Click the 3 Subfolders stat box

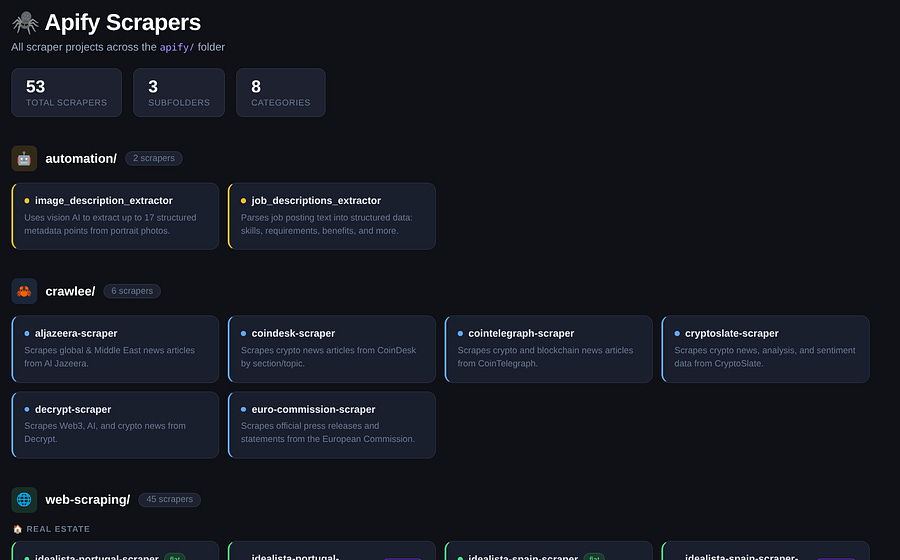click(179, 93)
